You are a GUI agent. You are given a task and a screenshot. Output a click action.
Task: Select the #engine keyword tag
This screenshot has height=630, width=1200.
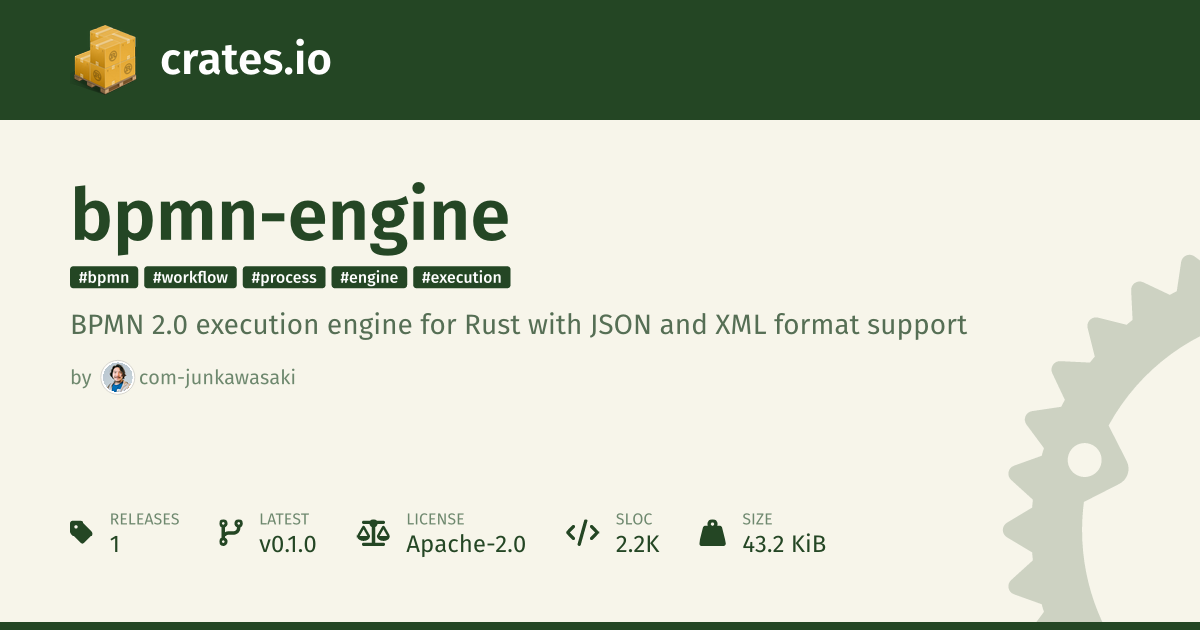click(369, 278)
